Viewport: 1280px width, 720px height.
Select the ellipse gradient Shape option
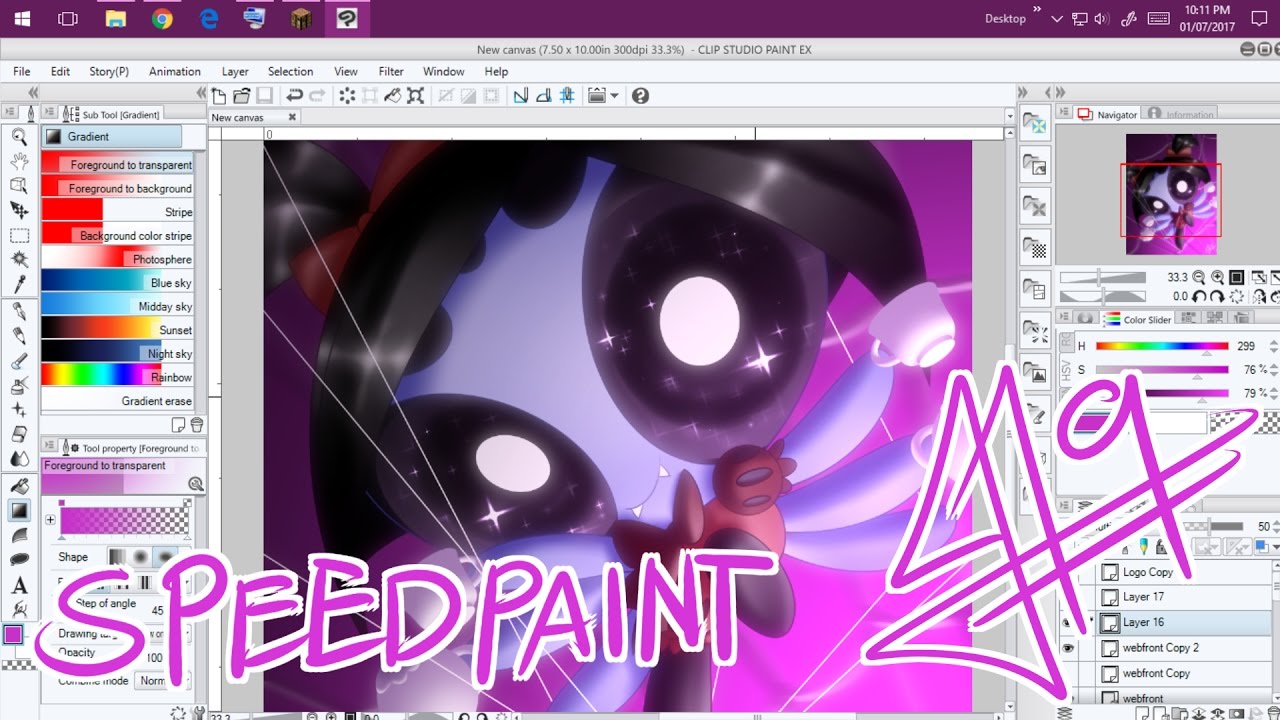tap(165, 556)
